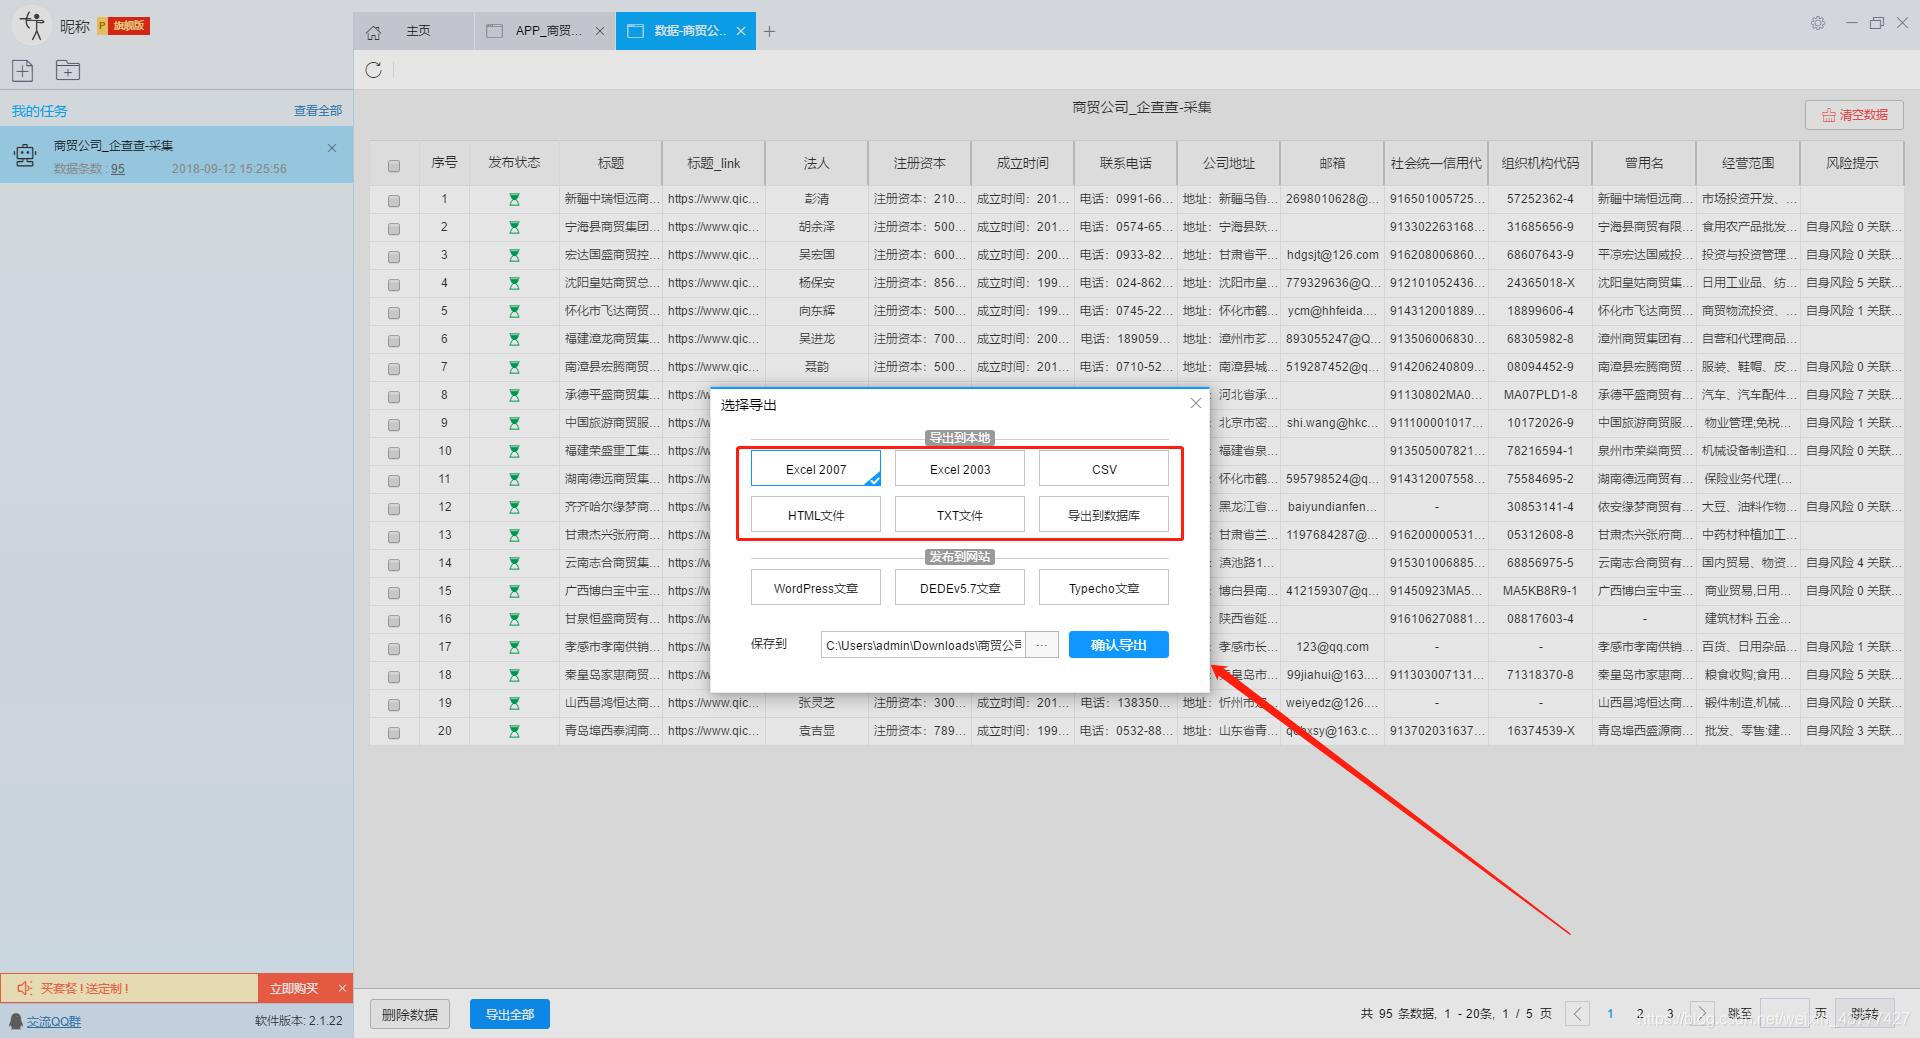Click org code cell 57252362-4

point(1540,199)
